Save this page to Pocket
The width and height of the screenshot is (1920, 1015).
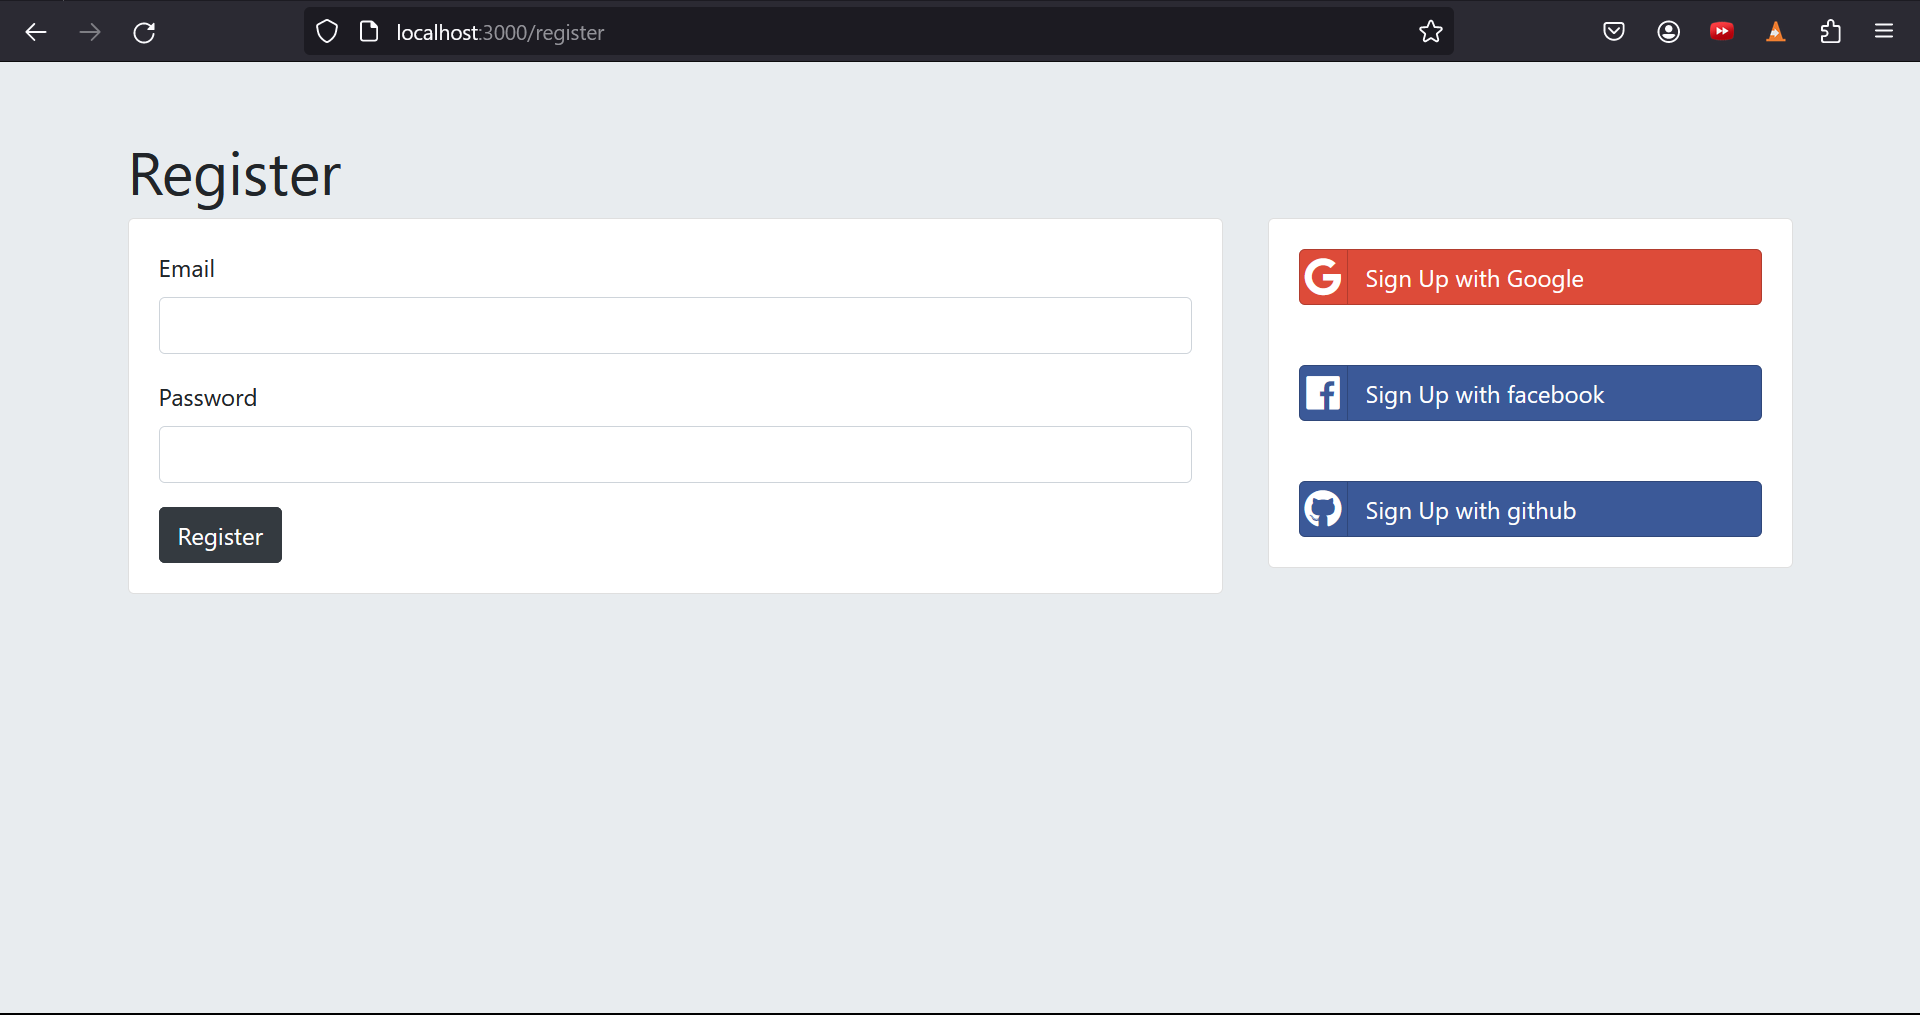(x=1613, y=31)
